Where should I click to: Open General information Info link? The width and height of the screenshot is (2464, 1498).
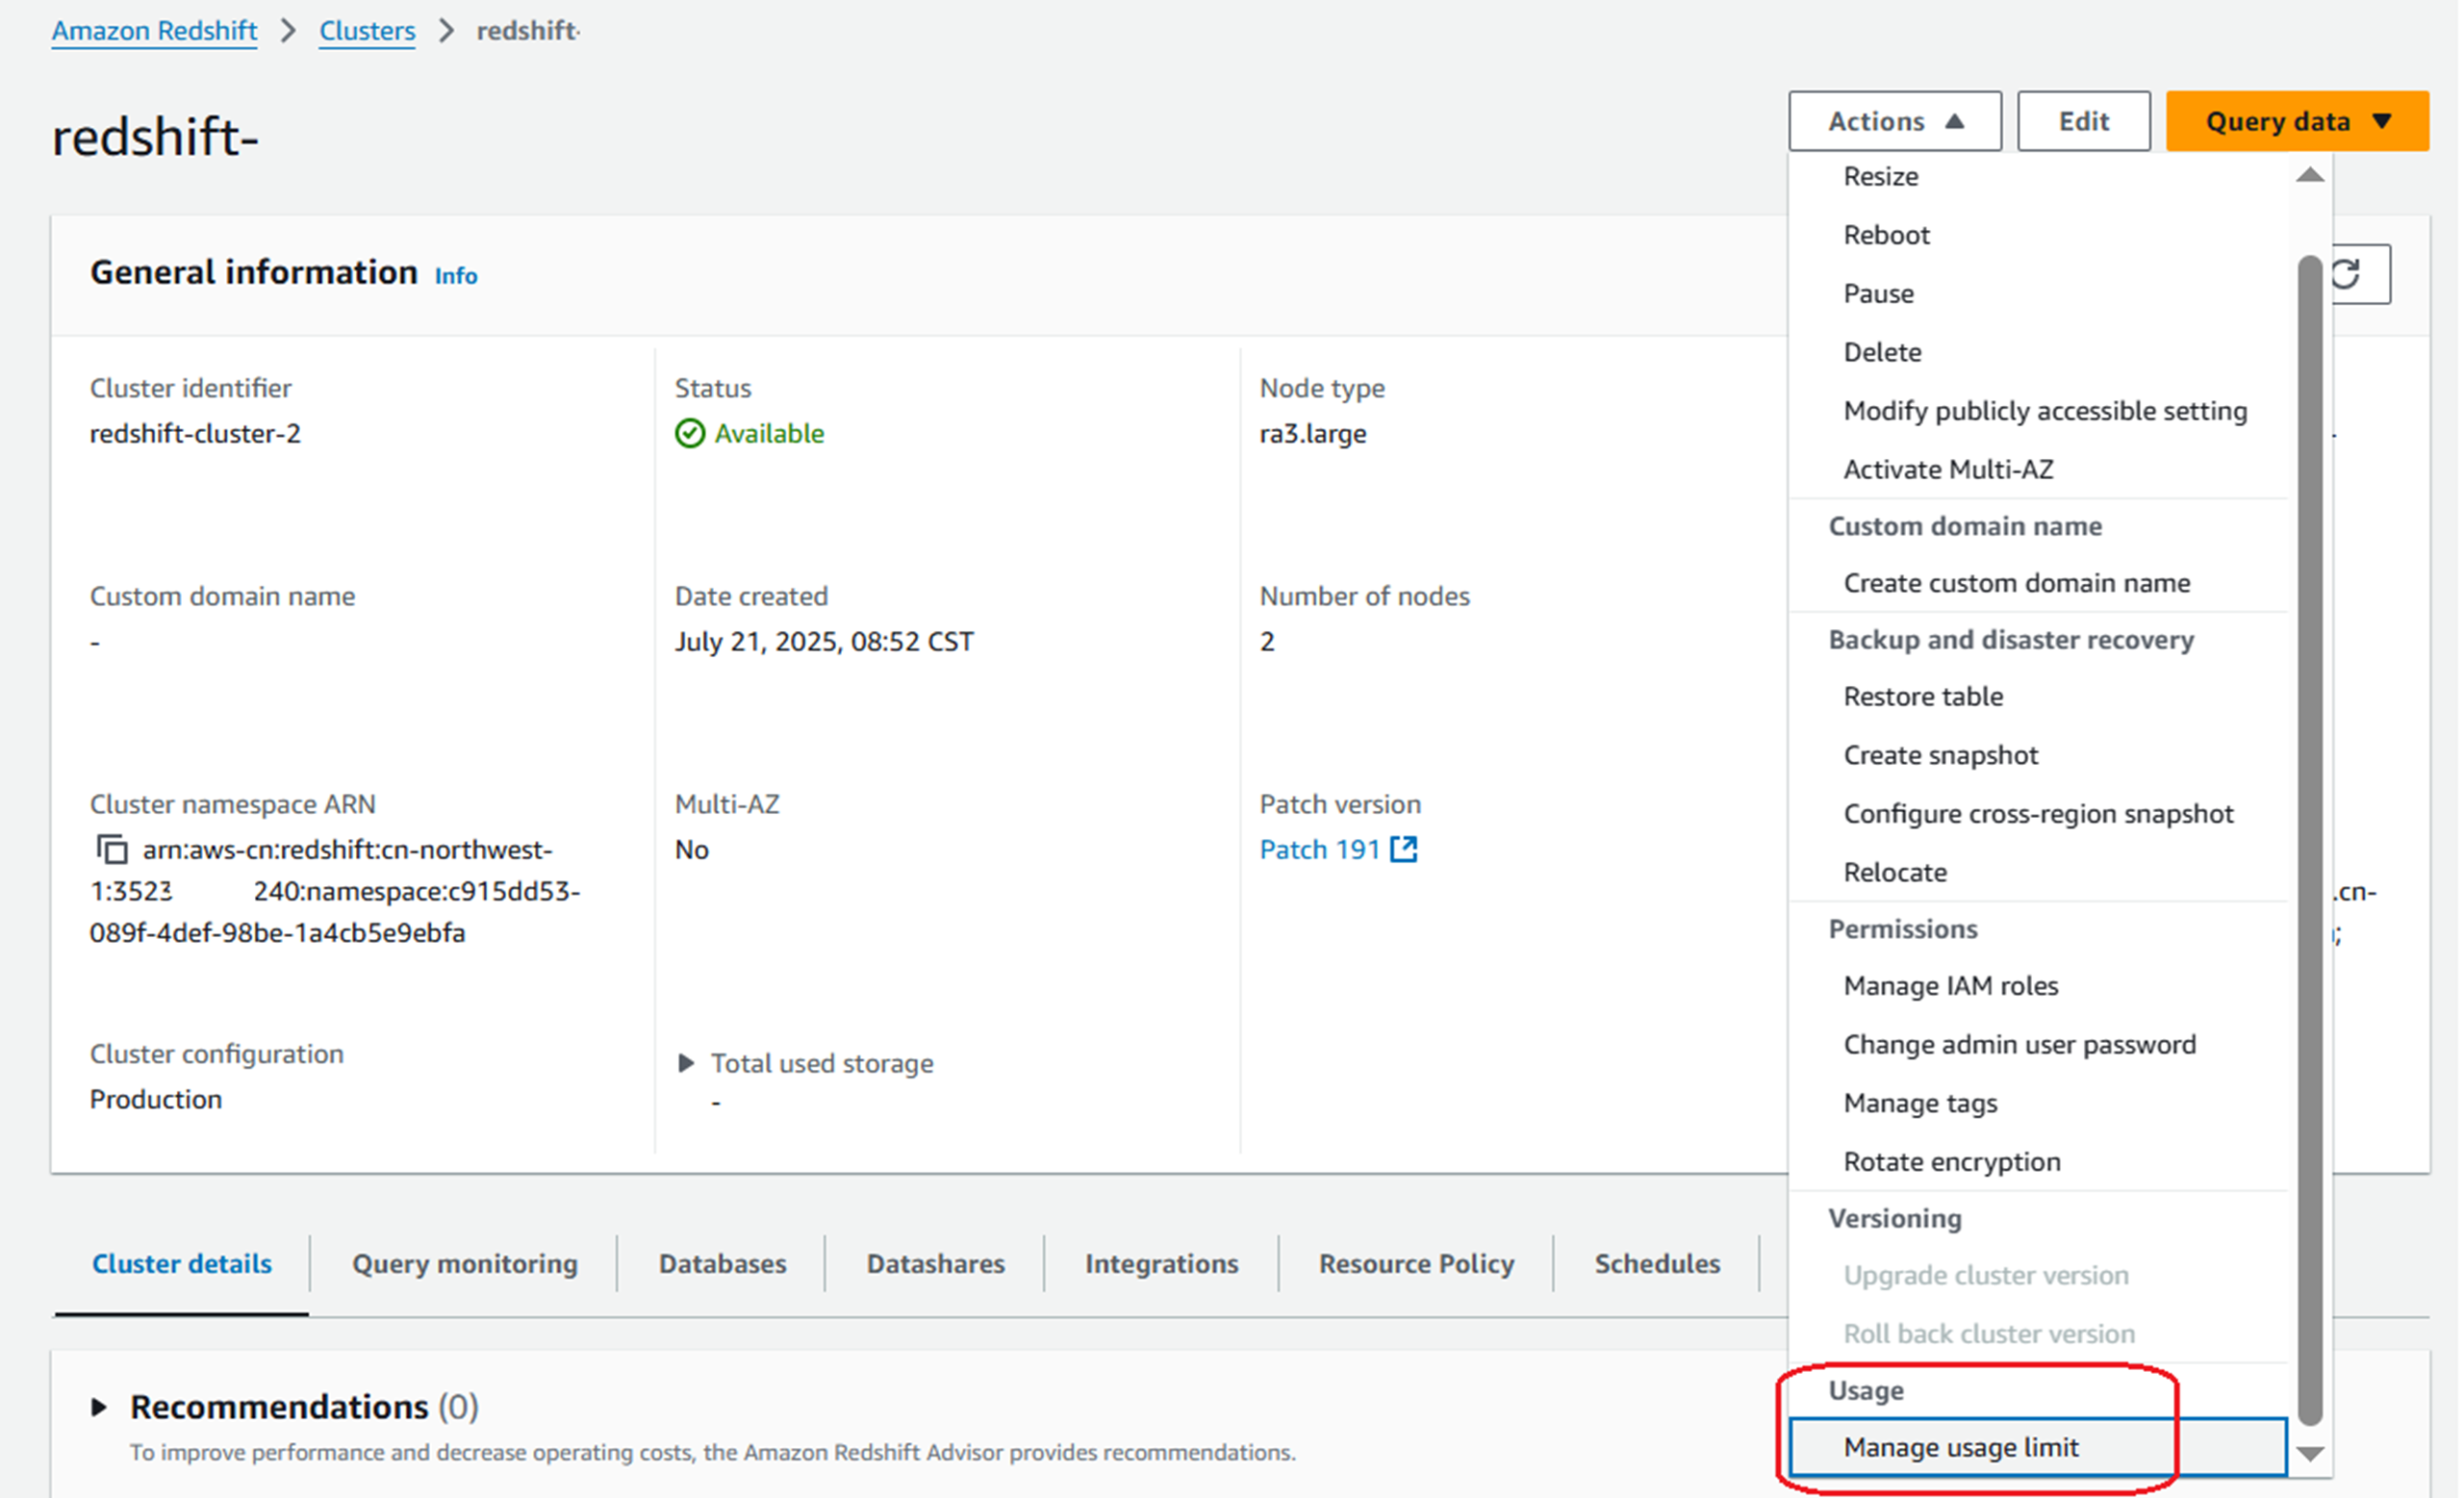455,276
